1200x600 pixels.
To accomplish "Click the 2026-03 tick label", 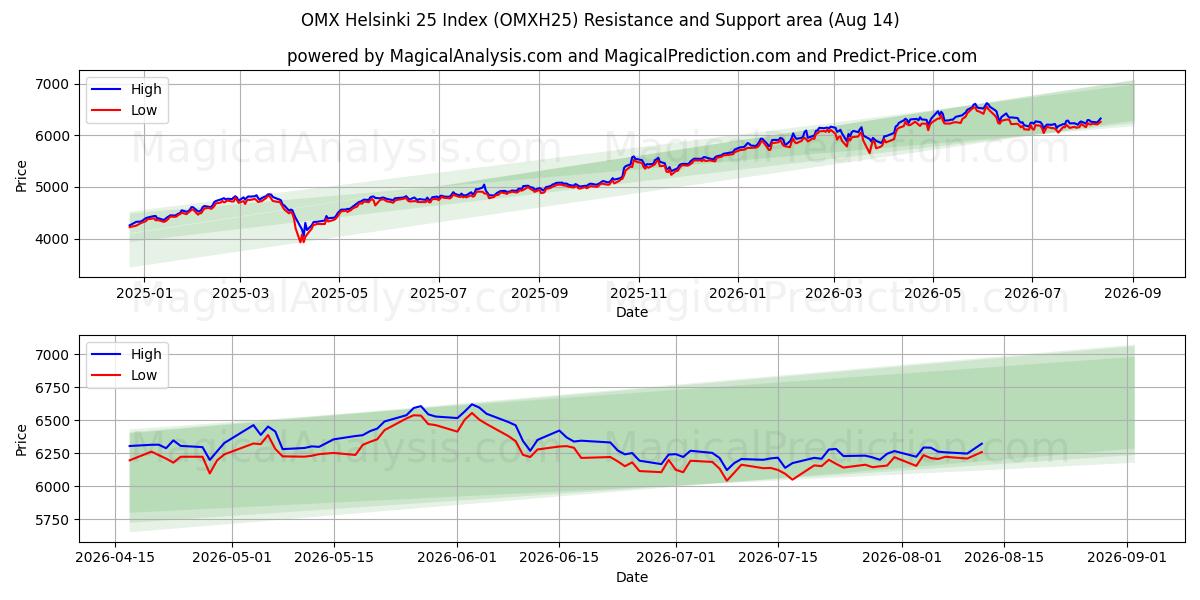I will click(834, 293).
